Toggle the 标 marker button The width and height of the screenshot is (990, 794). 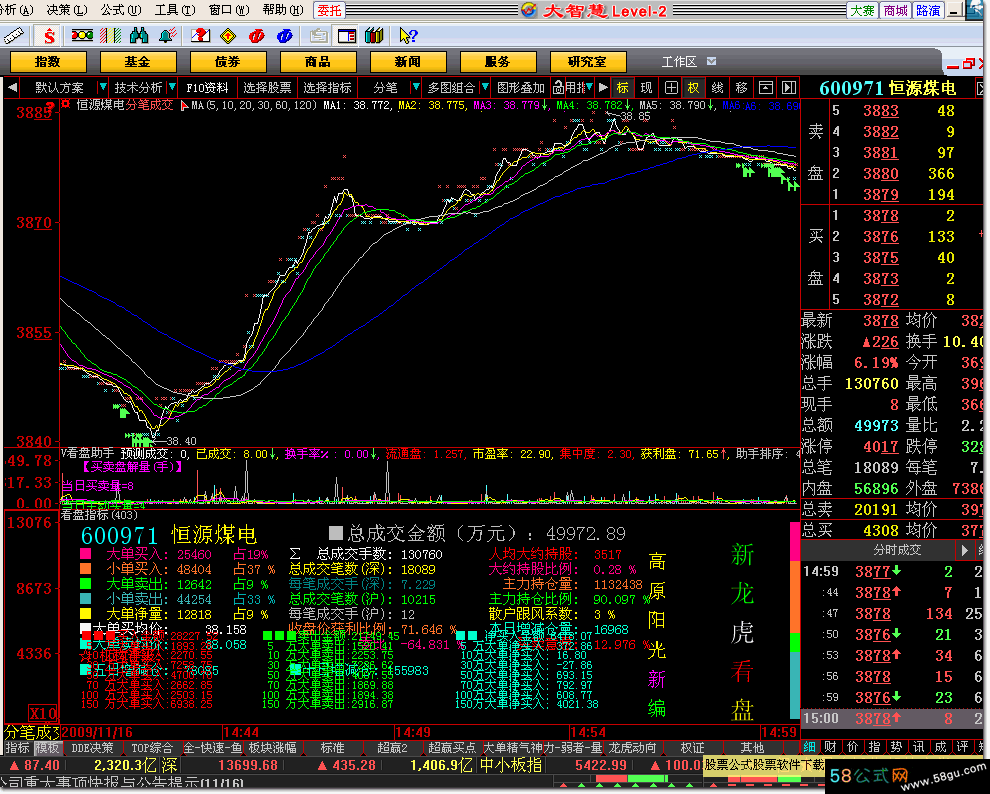(623, 87)
